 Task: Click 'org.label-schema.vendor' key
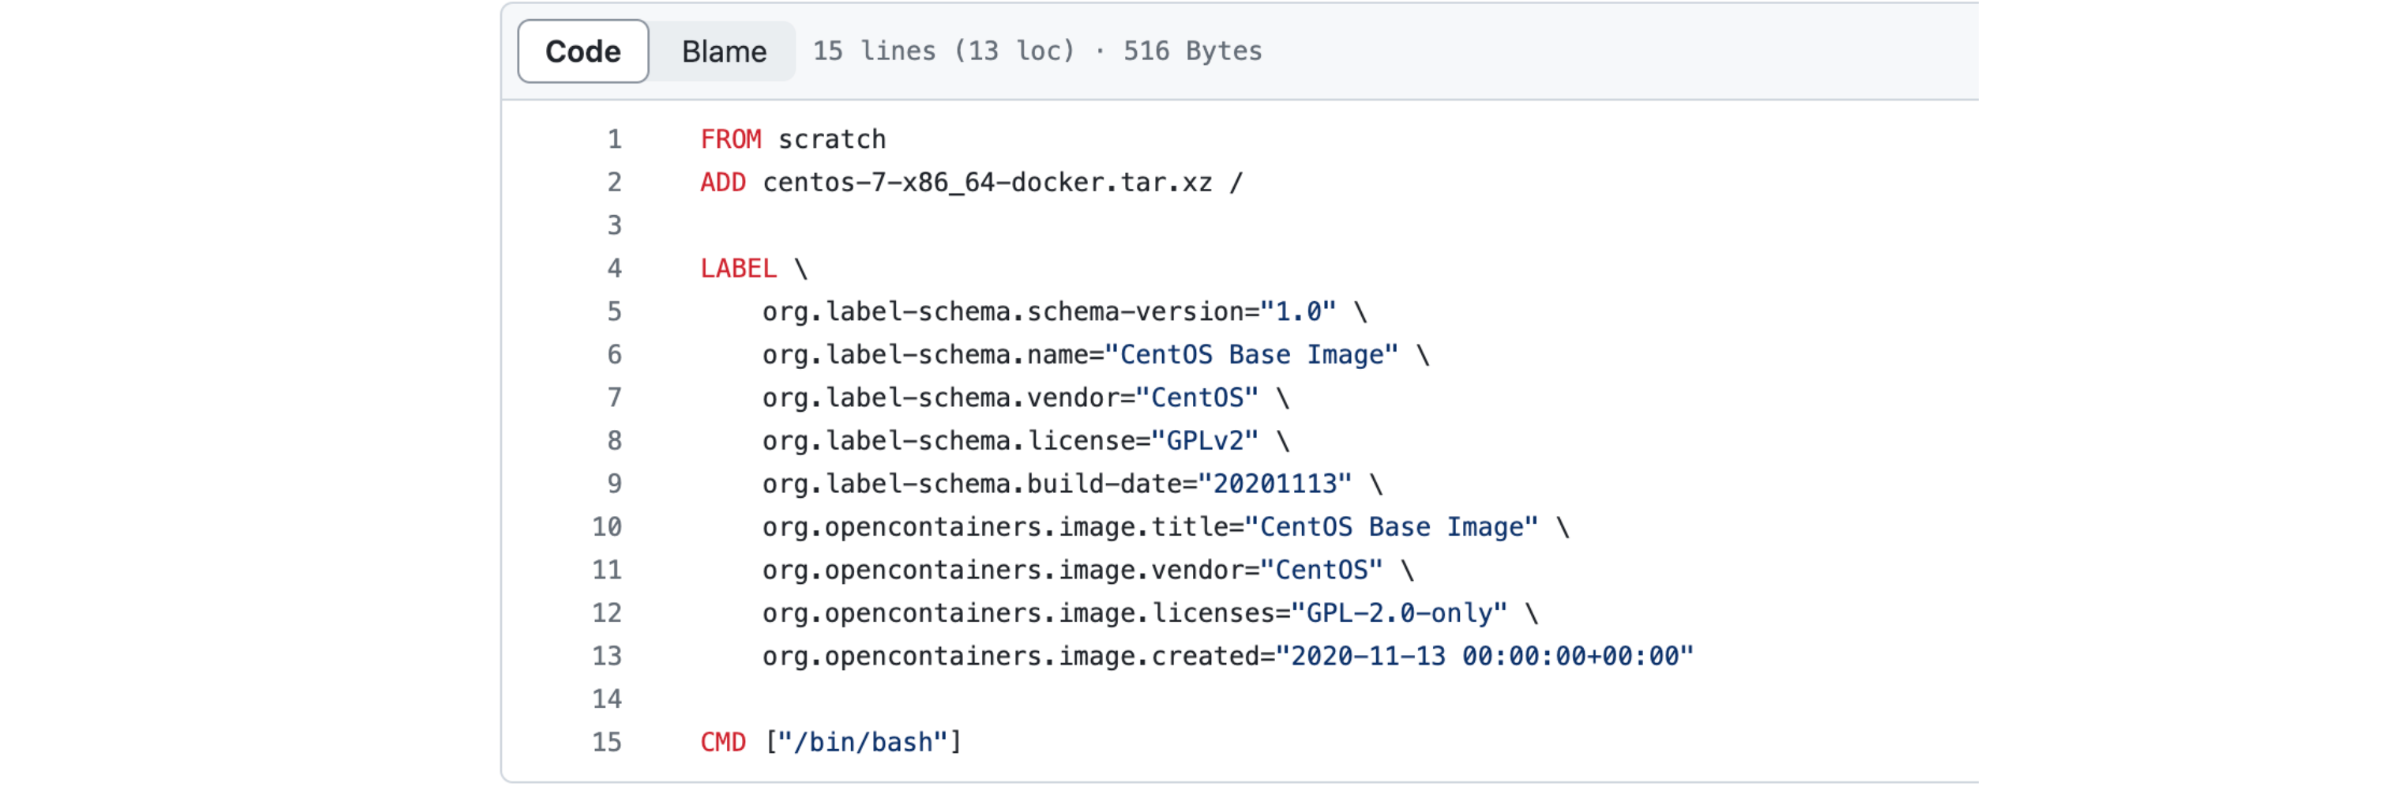tap(940, 397)
